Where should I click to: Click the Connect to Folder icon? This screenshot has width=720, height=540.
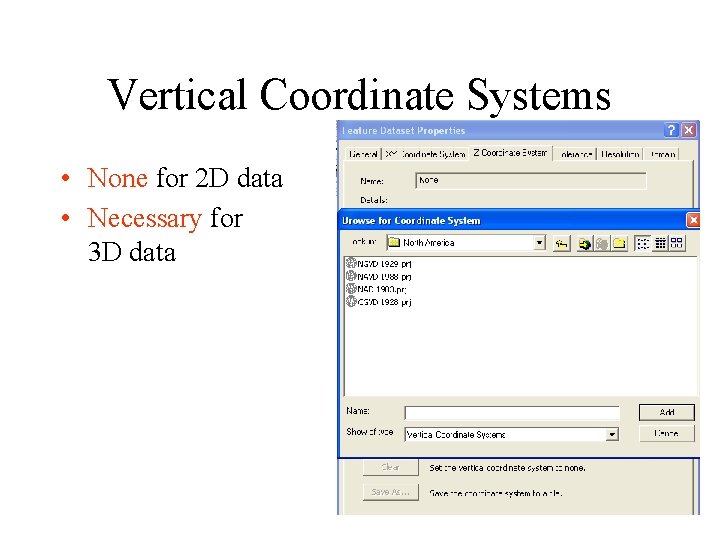tap(584, 243)
